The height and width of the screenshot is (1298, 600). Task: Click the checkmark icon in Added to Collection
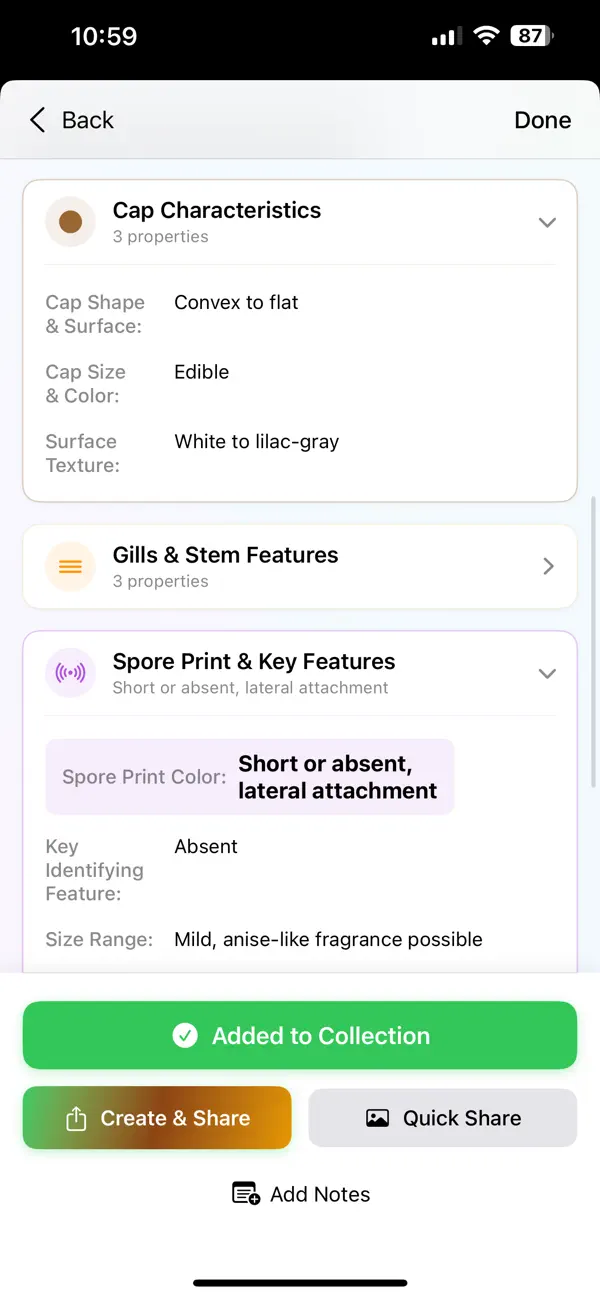(x=185, y=1035)
